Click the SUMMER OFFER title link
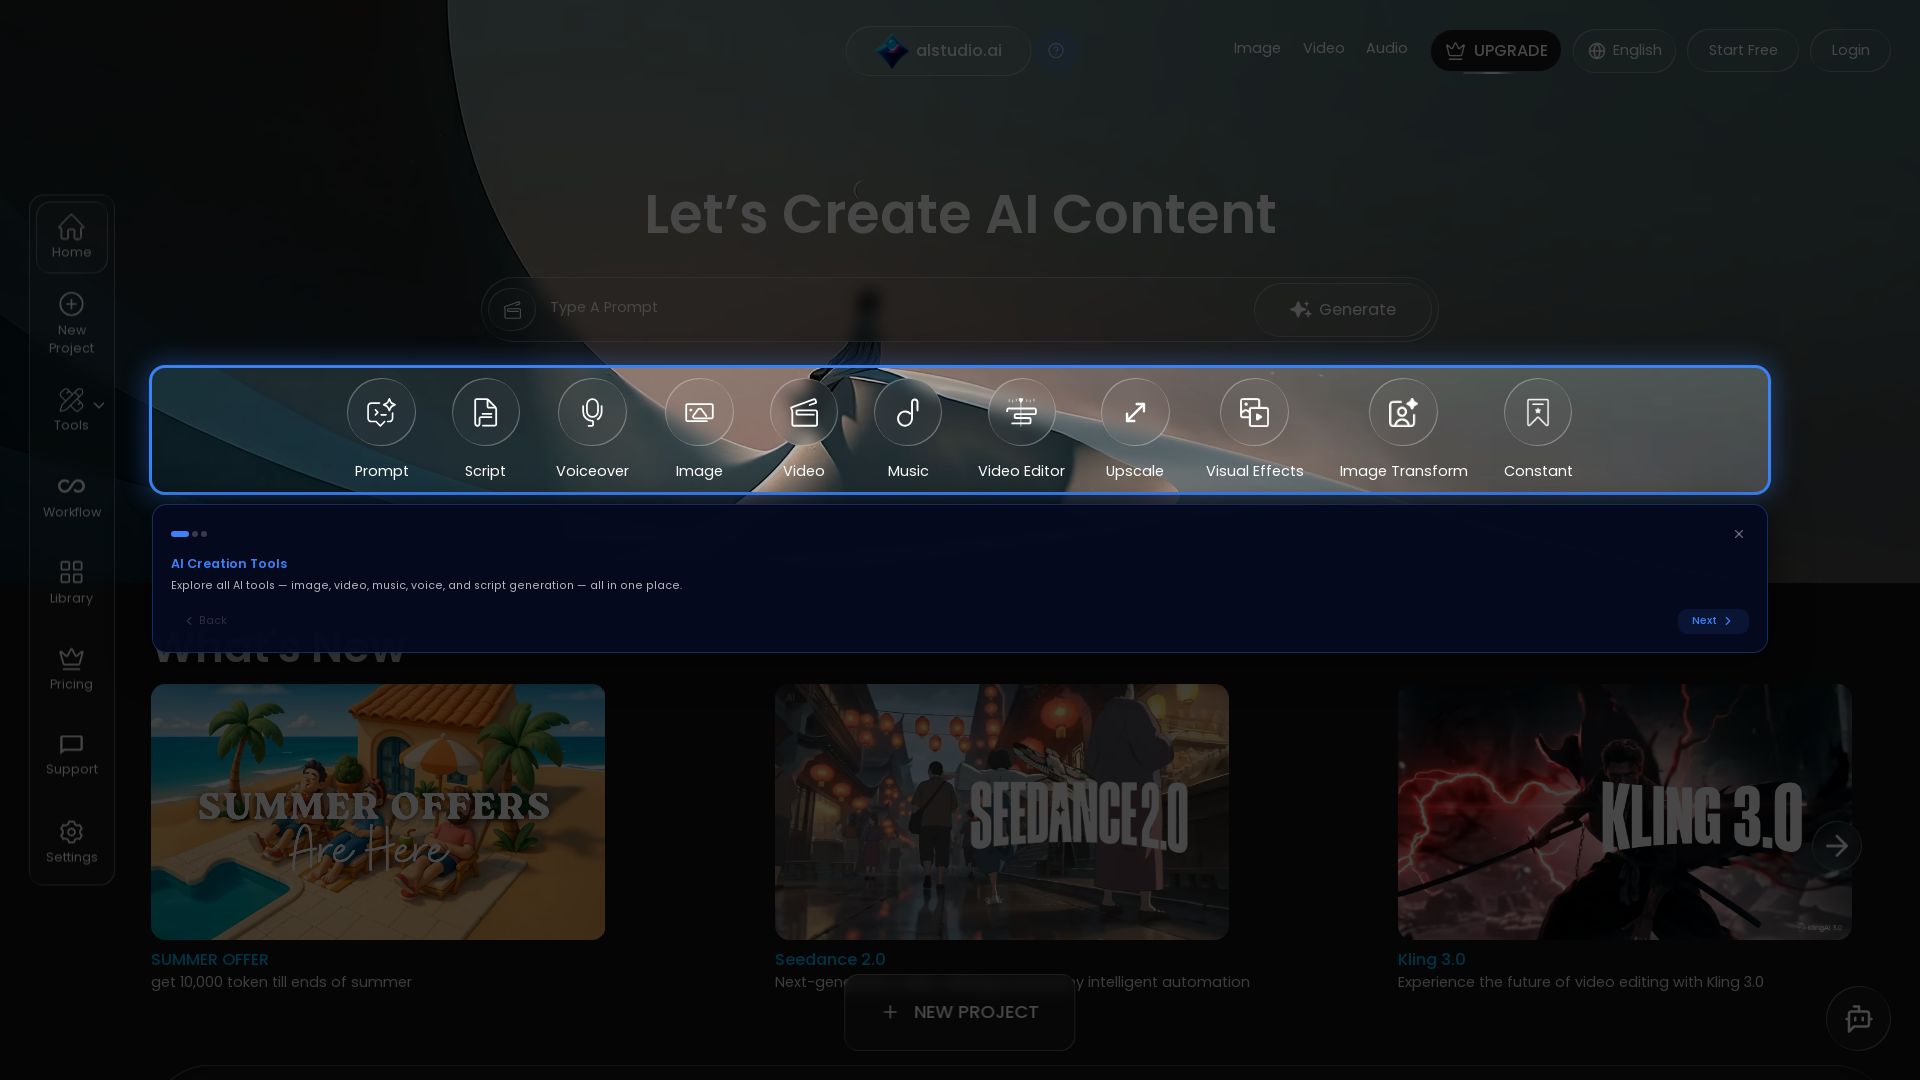Viewport: 1920px width, 1080px height. [x=209, y=960]
